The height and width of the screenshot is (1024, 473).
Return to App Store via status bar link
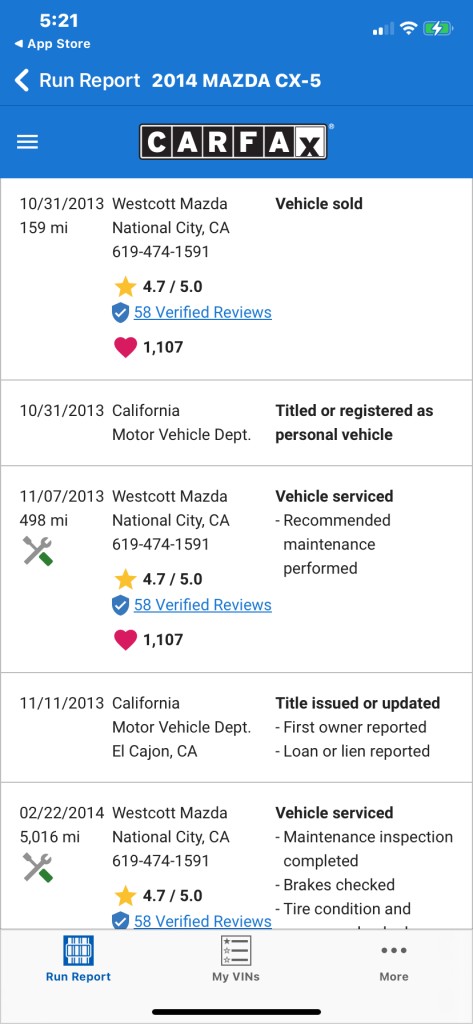(x=52, y=44)
